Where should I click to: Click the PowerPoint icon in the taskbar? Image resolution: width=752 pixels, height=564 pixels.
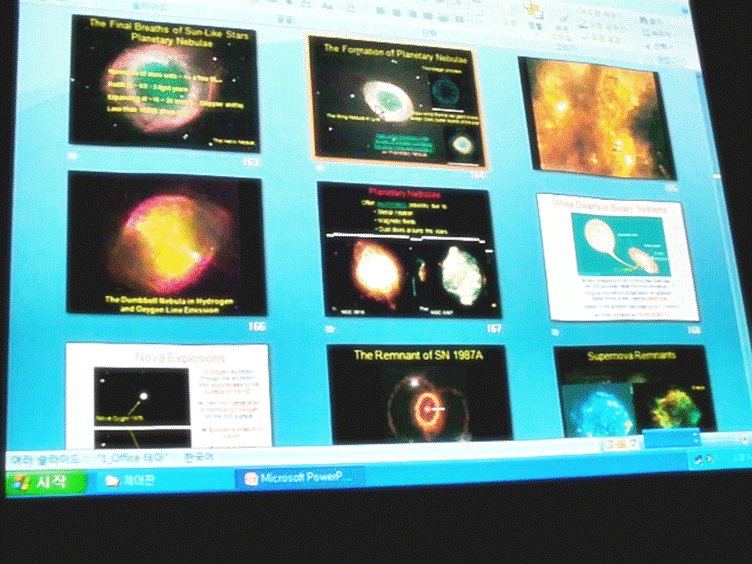253,478
